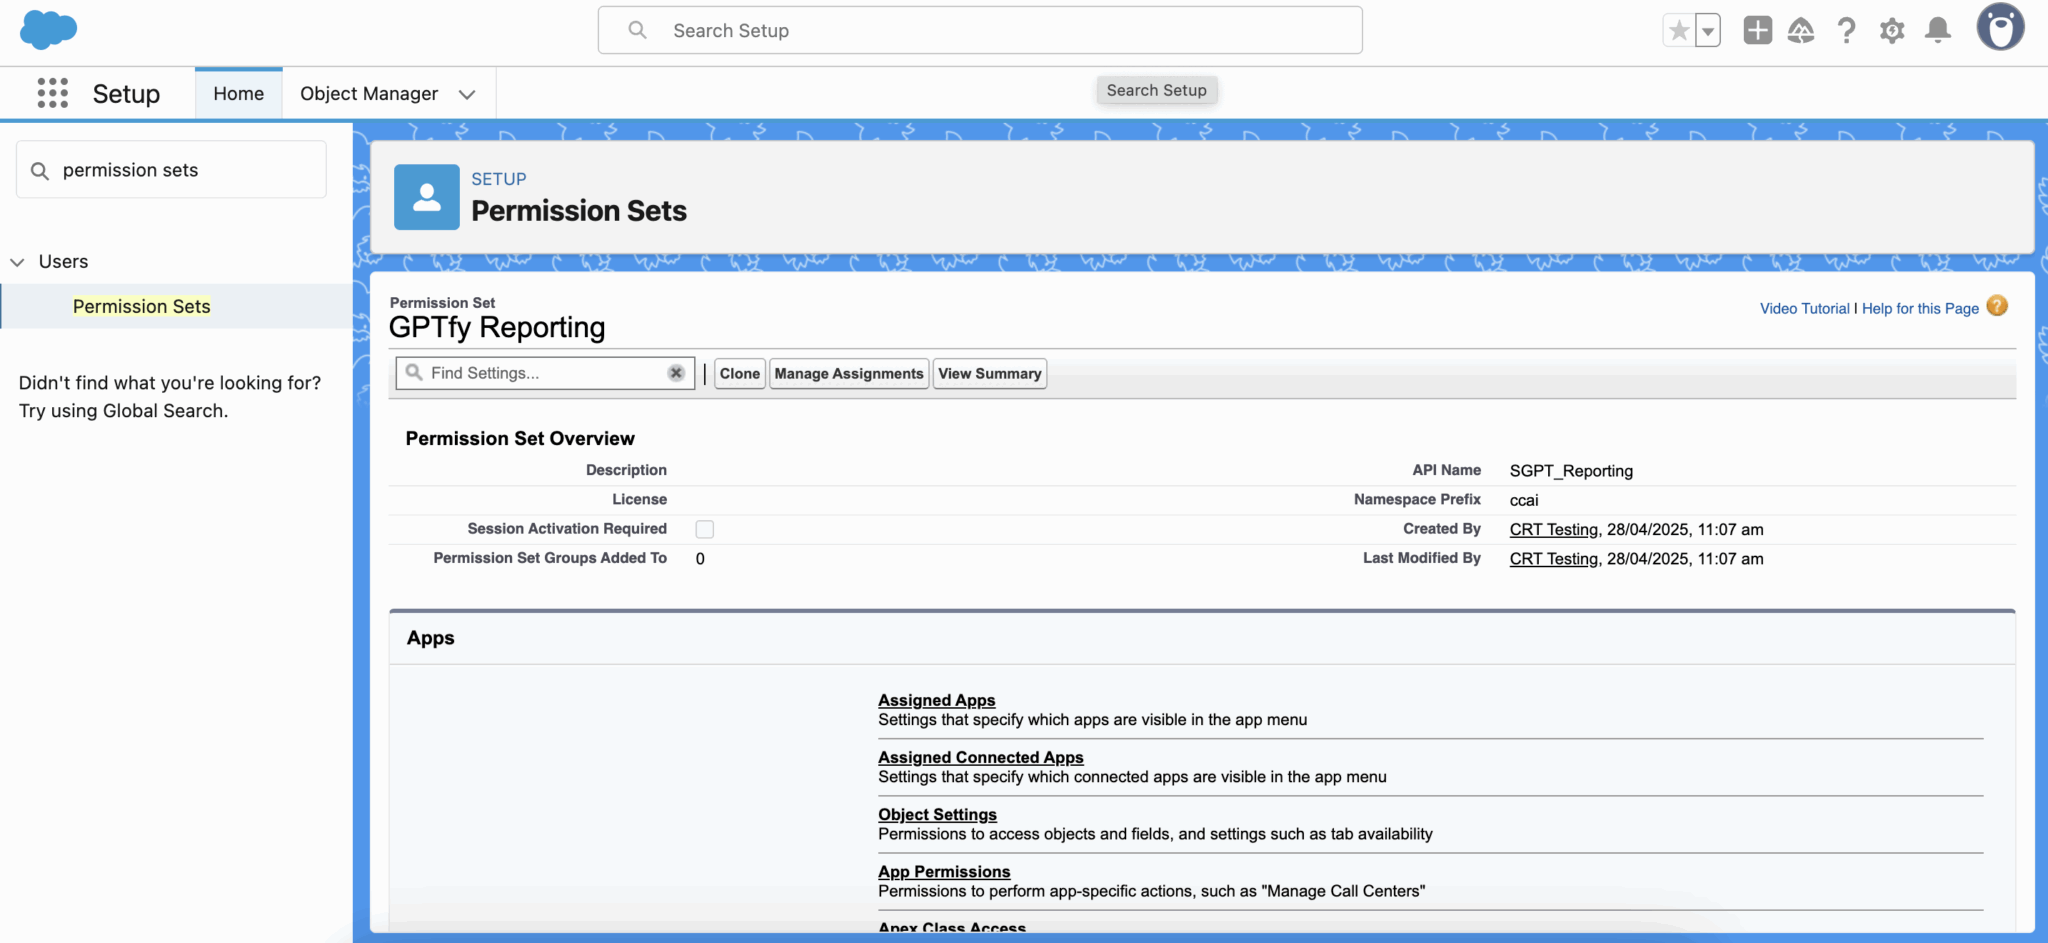This screenshot has height=943, width=2048.
Task: Click the Manage Assignments button
Action: tap(848, 373)
